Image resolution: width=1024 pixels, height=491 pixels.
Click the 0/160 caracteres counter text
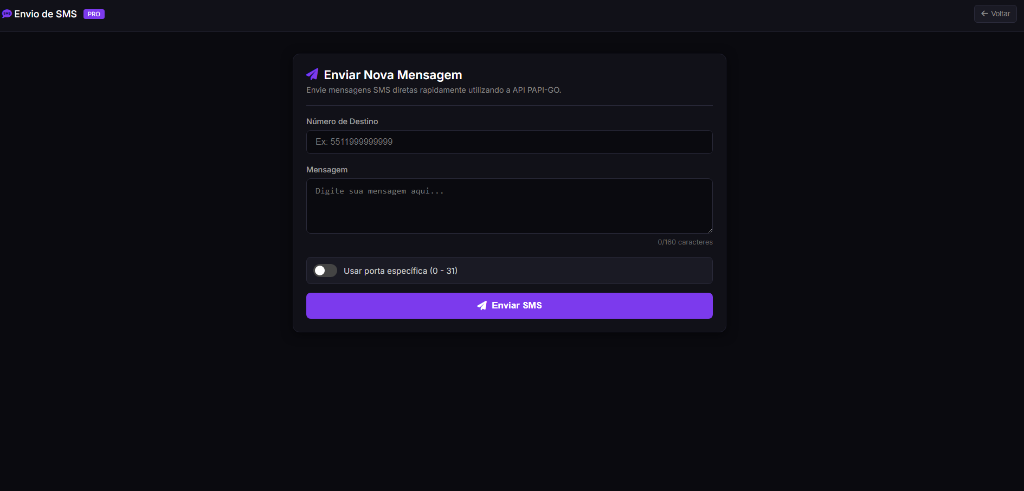(685, 242)
